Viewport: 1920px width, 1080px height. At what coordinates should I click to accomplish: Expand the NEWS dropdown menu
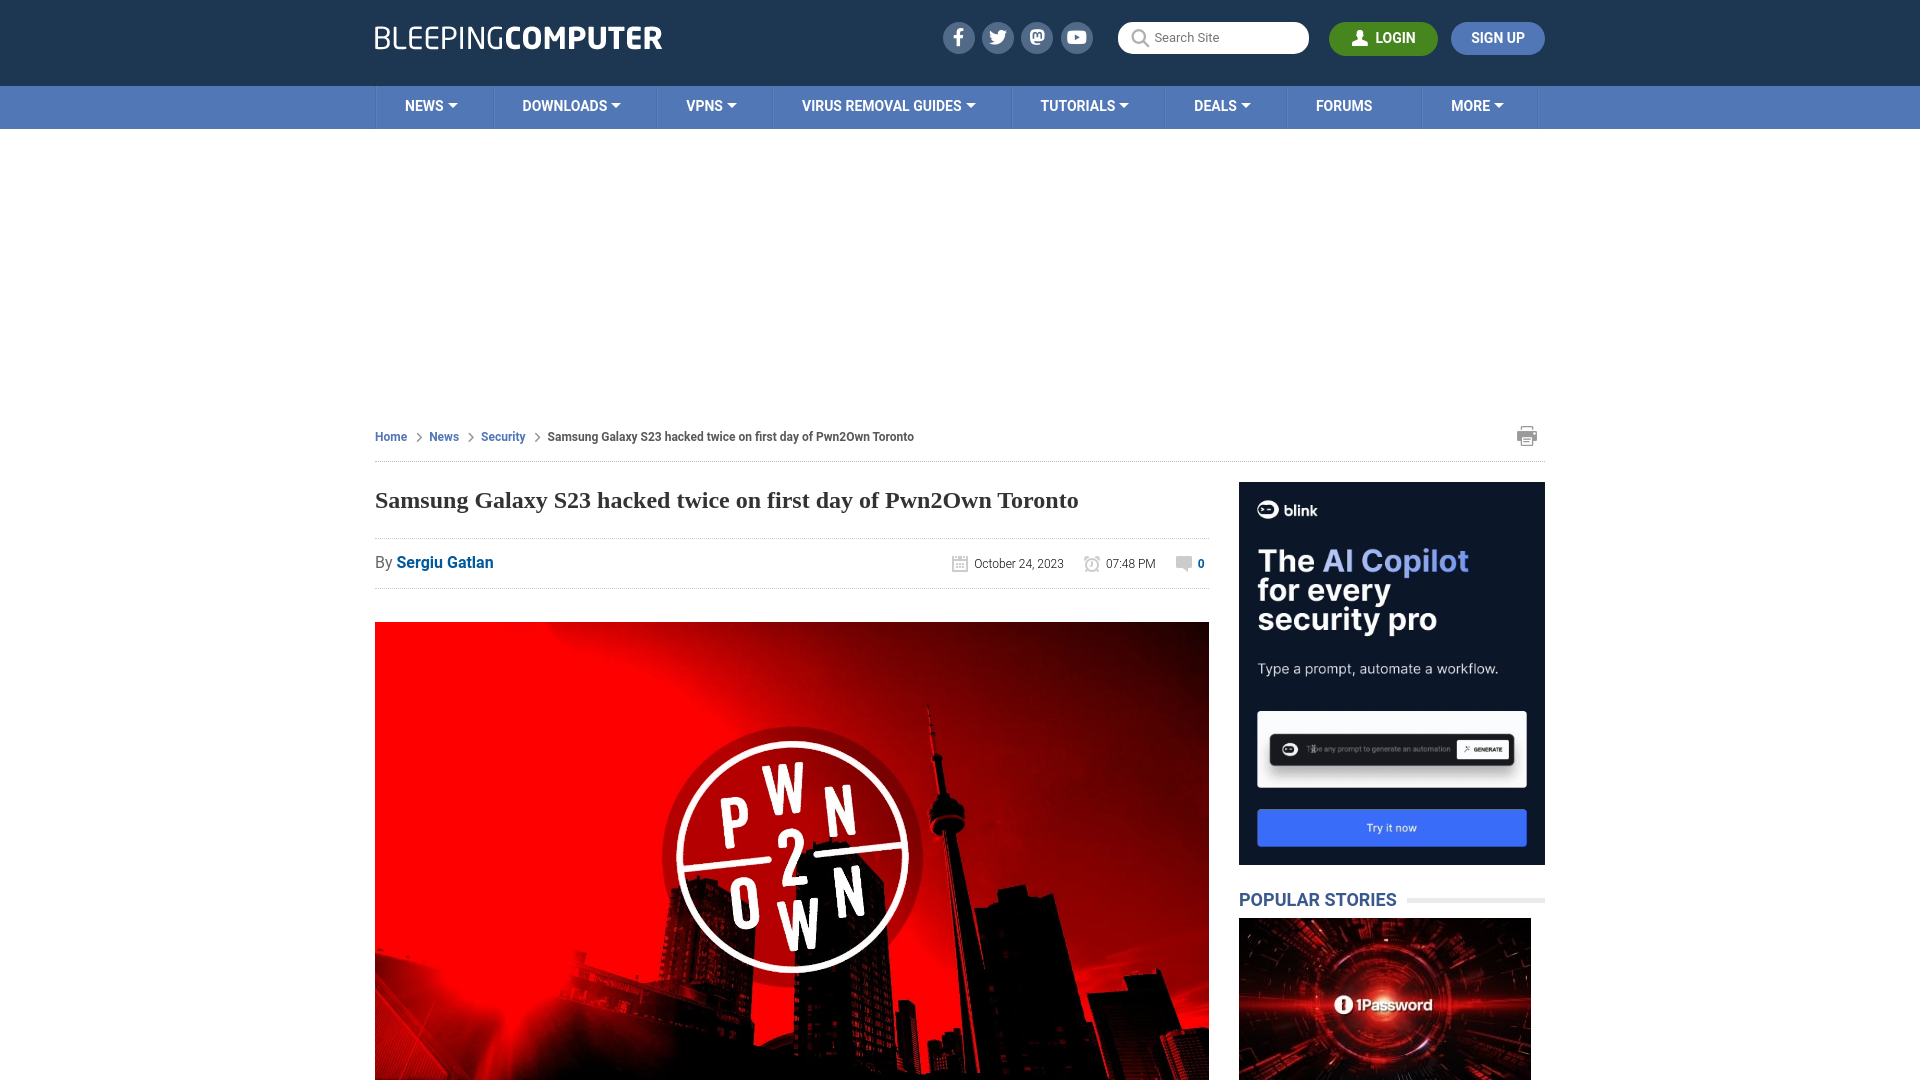point(431,105)
